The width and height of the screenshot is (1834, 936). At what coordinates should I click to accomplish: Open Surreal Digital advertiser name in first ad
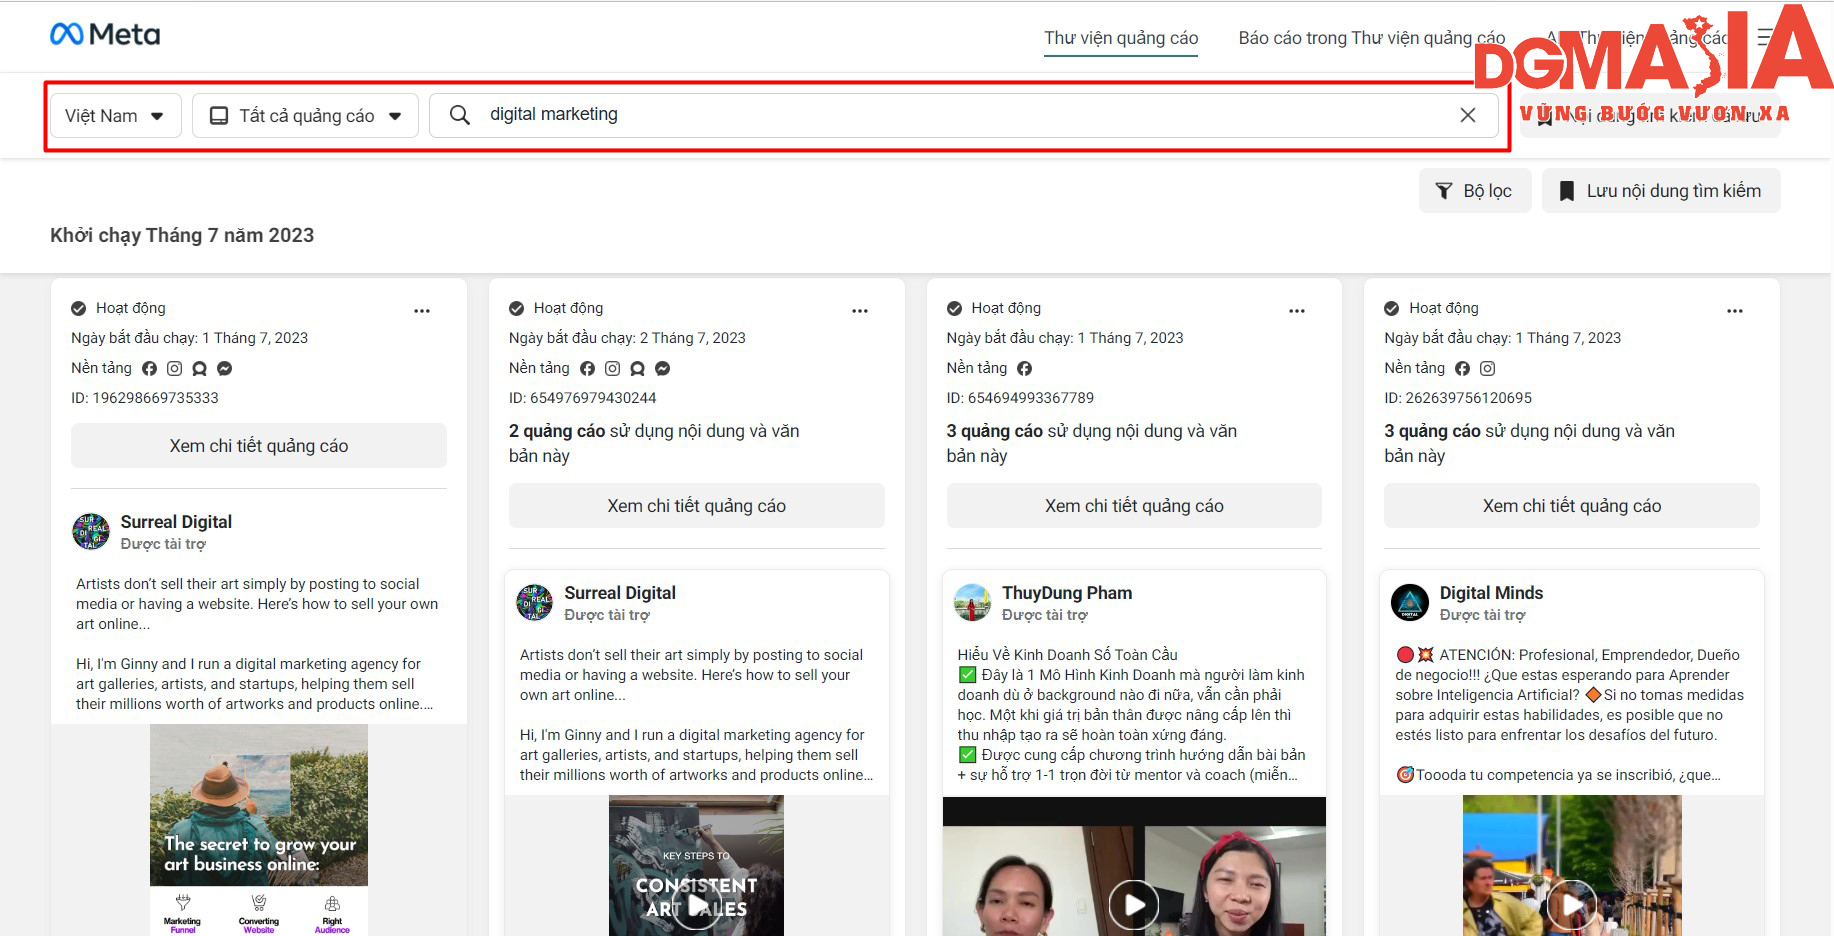(176, 522)
